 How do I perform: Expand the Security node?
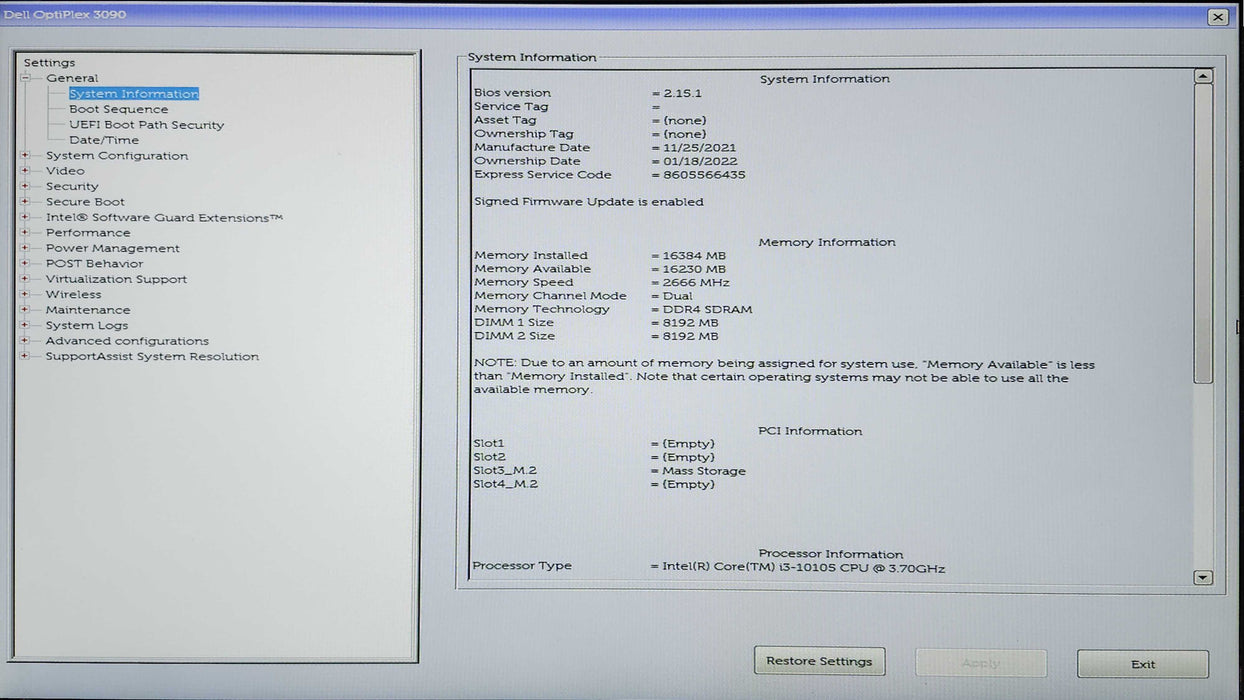(26, 186)
